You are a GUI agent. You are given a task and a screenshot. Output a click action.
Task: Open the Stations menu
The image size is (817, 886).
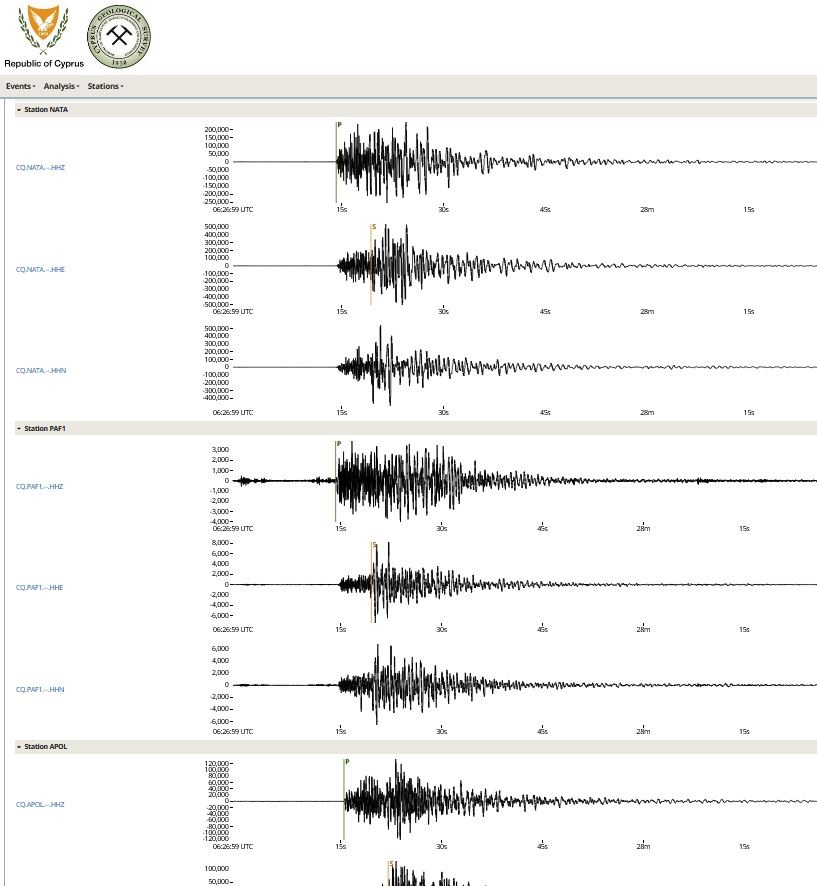(x=105, y=86)
